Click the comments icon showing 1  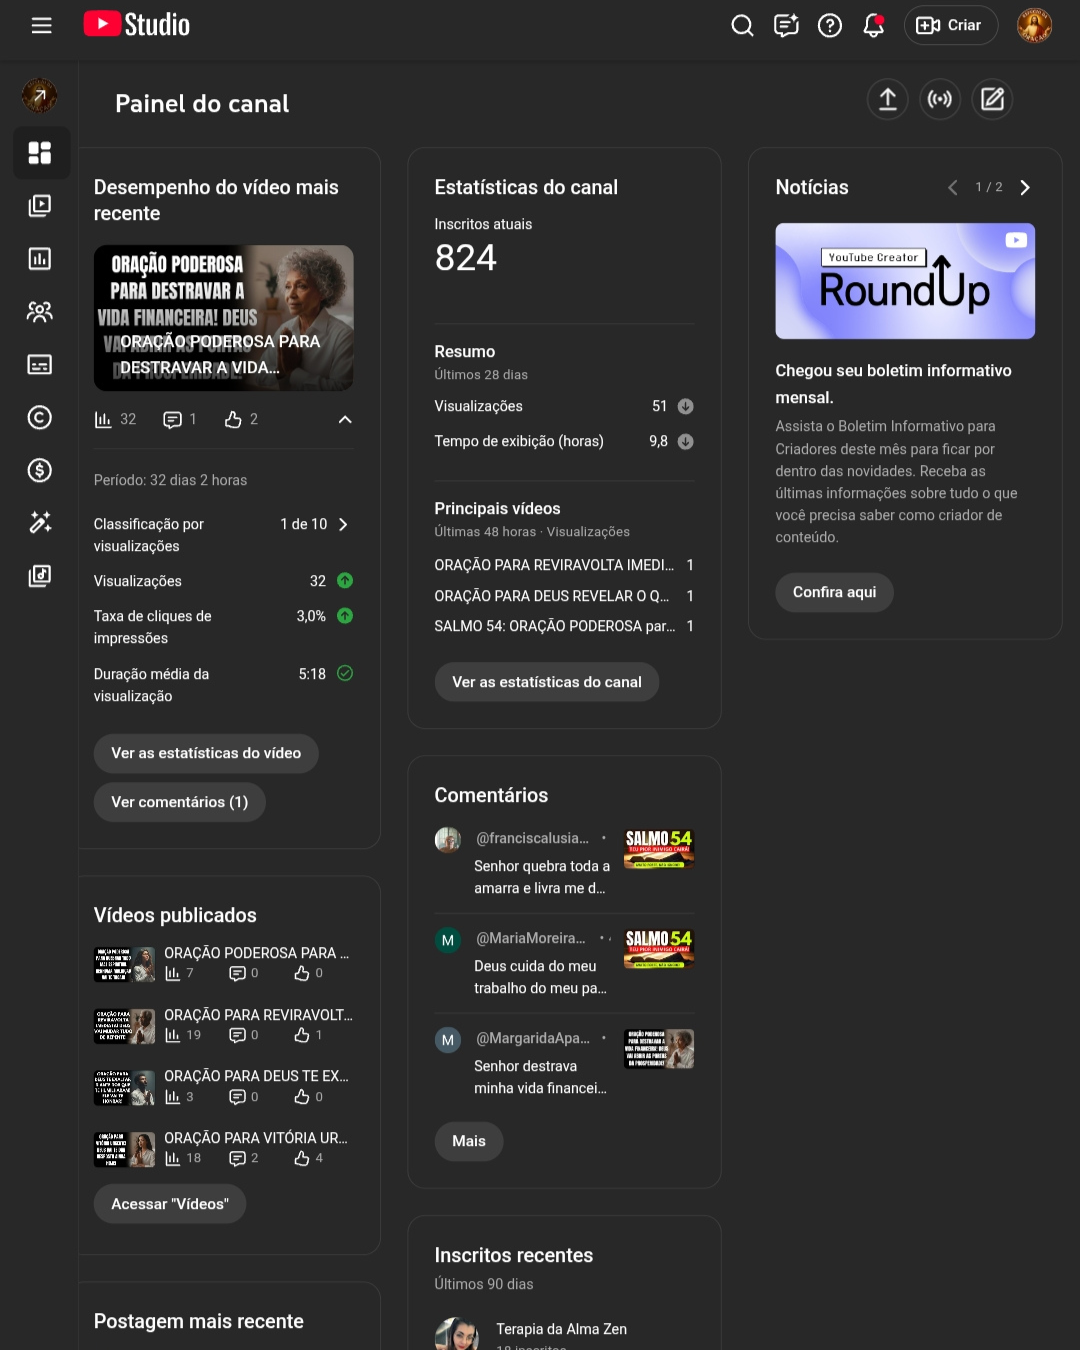173,420
